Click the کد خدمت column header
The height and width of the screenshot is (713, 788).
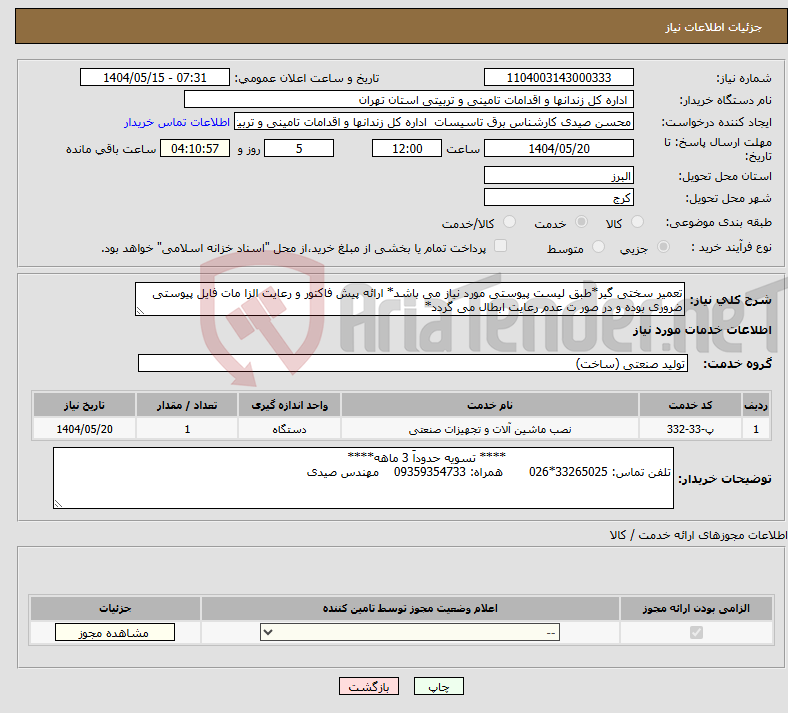click(x=691, y=405)
